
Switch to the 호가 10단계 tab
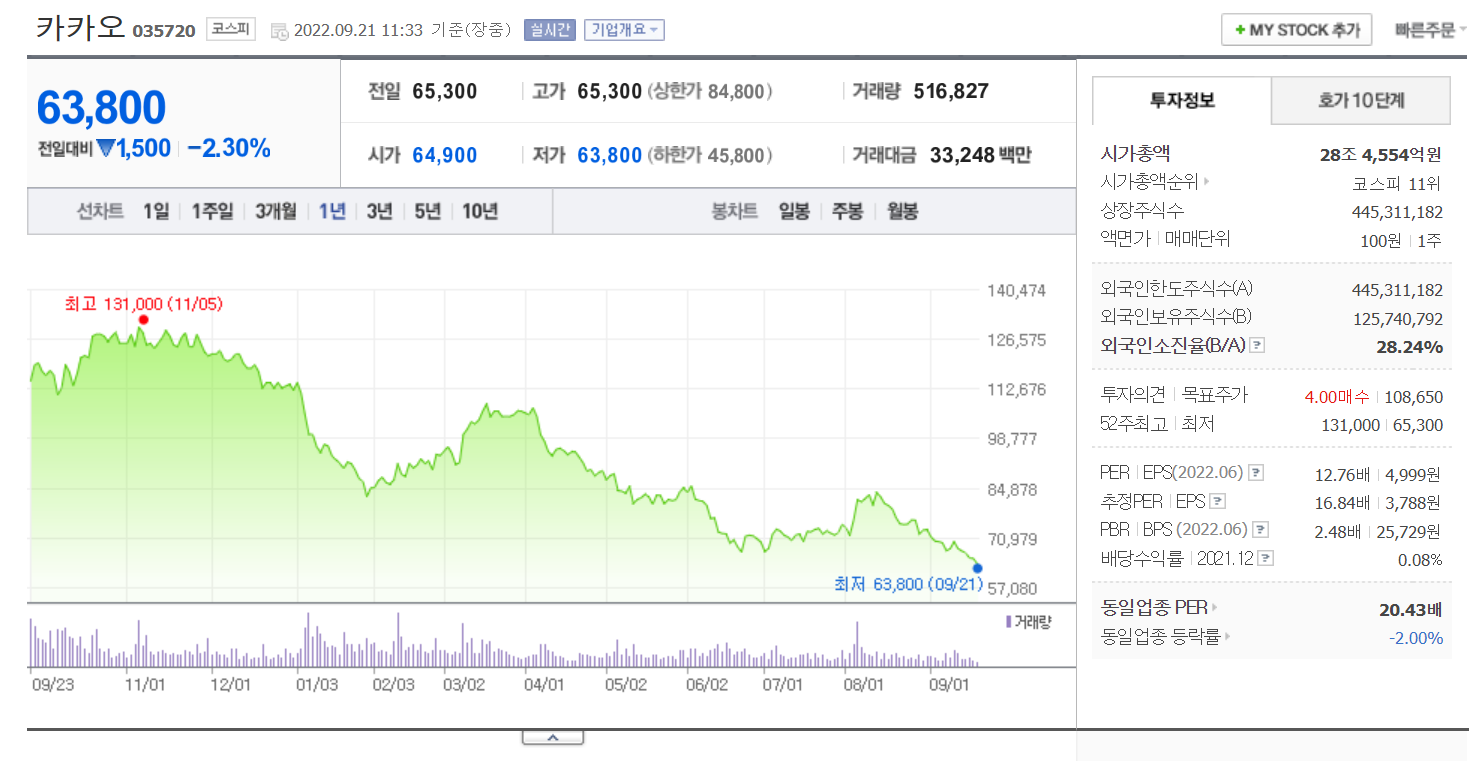click(x=1361, y=101)
